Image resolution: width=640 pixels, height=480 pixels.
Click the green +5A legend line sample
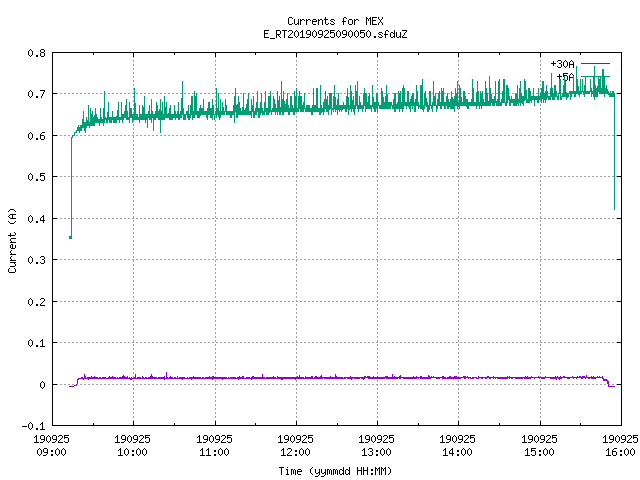coord(595,76)
